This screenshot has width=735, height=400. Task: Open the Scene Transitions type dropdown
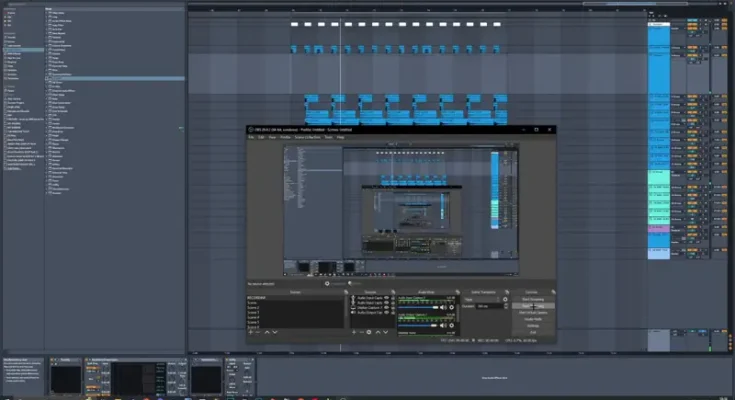484,299
